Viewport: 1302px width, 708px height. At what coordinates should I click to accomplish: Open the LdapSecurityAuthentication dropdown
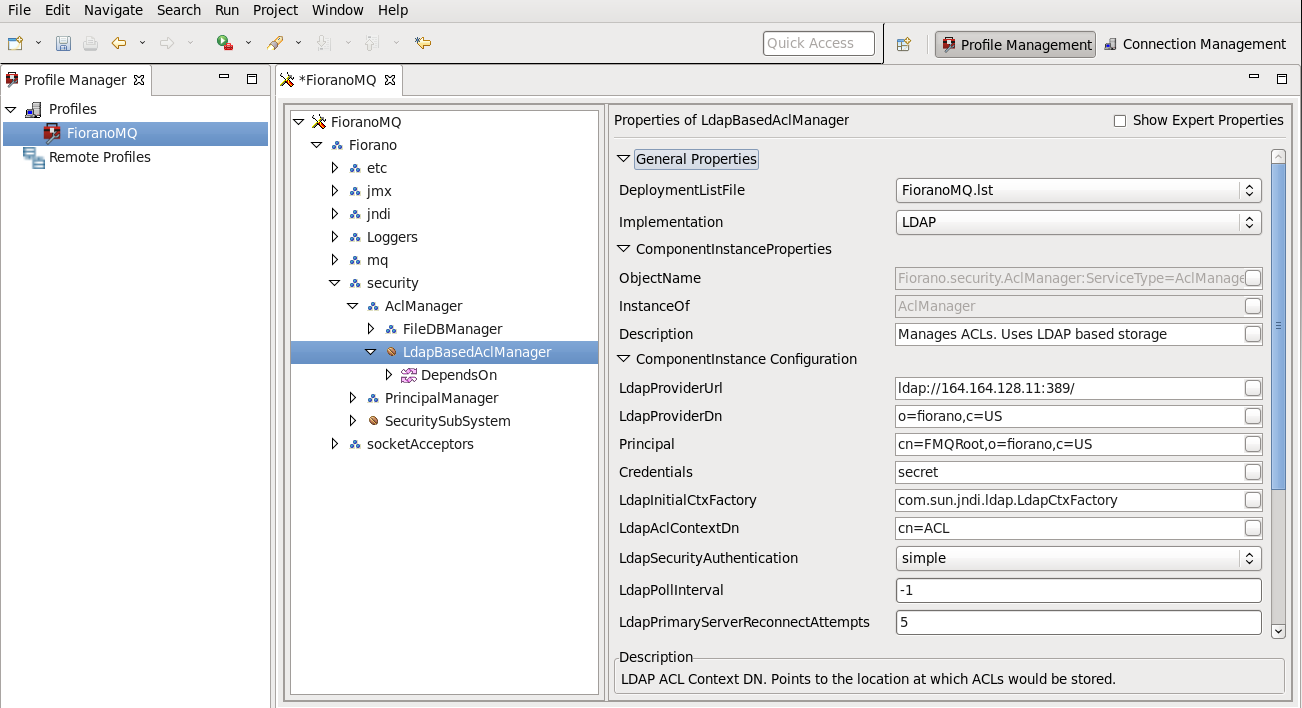(1079, 558)
